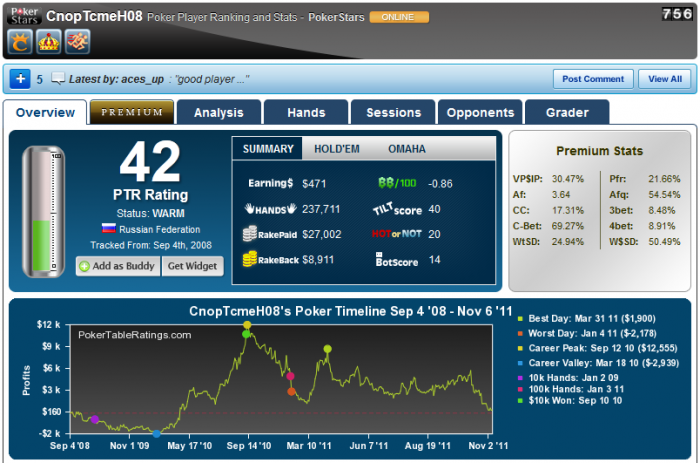Click the $10k Won legend color swatch
The height and width of the screenshot is (463, 700).
click(520, 401)
